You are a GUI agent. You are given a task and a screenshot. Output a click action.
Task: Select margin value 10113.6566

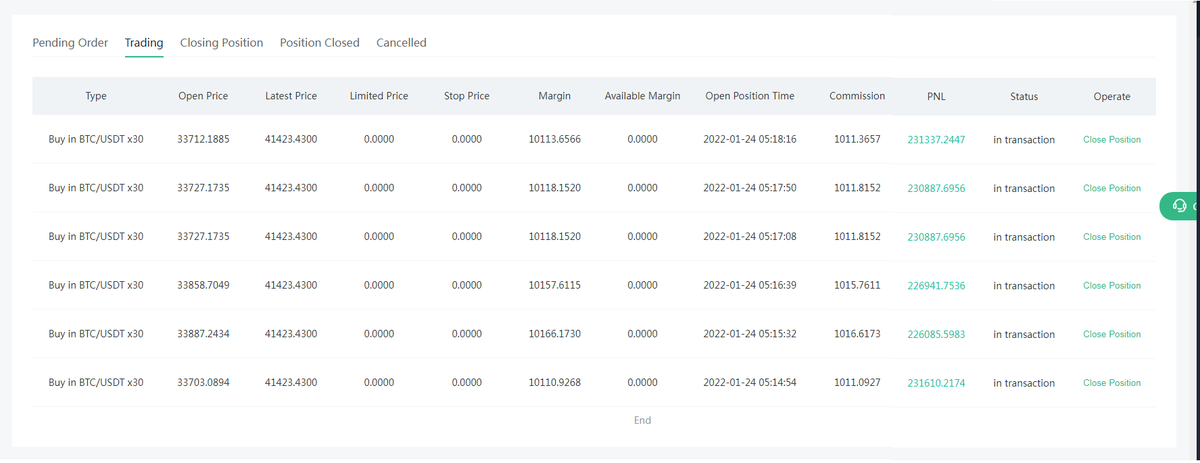point(555,139)
